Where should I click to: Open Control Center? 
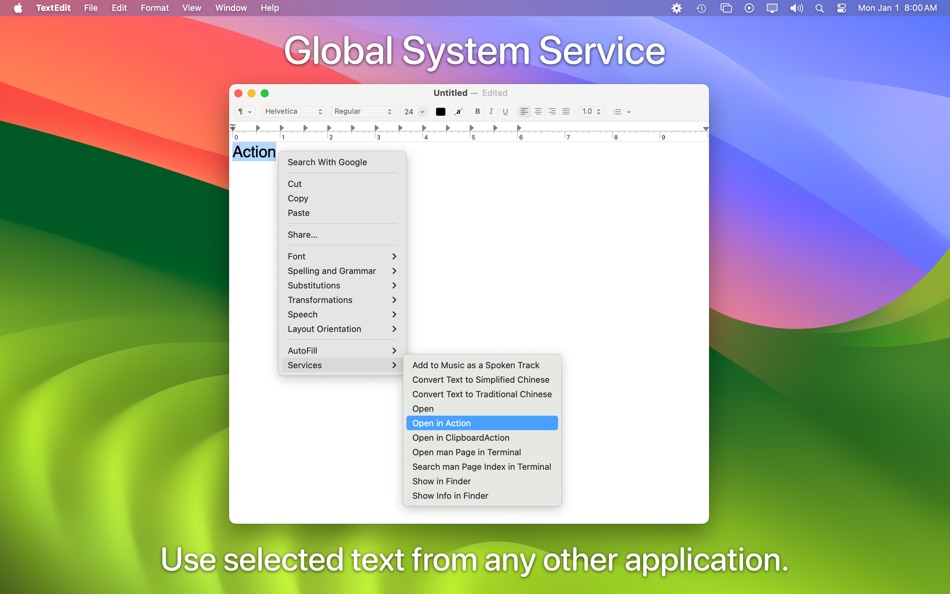coord(842,8)
